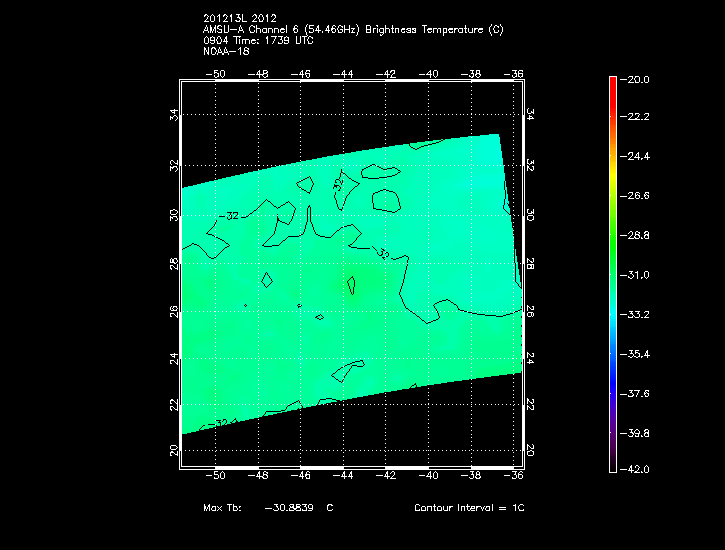The height and width of the screenshot is (550, 725).
Task: Click the Contour Interval = 1C label
Action: coord(469,508)
